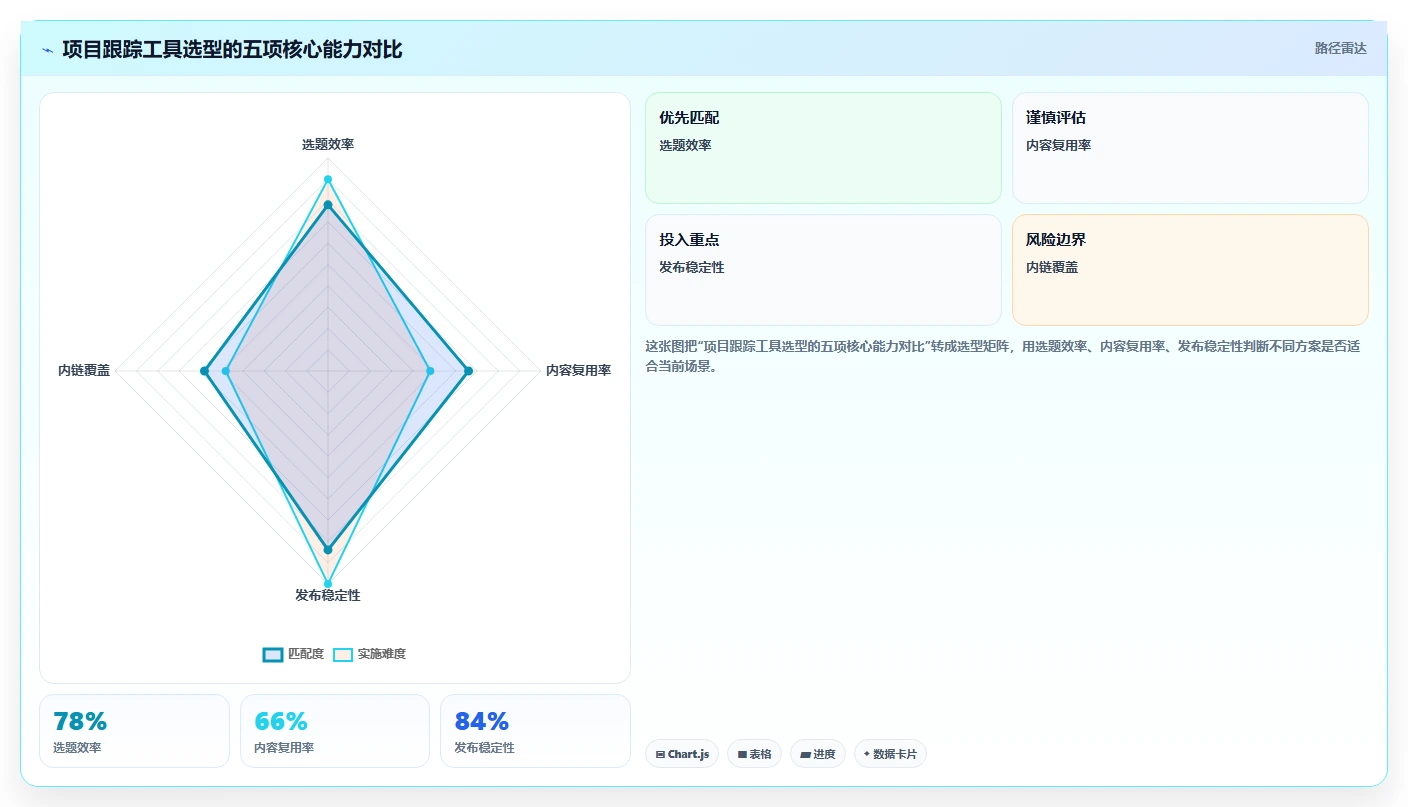Open the 投入重点 card
The width and height of the screenshot is (1408, 807).
[x=823, y=270]
